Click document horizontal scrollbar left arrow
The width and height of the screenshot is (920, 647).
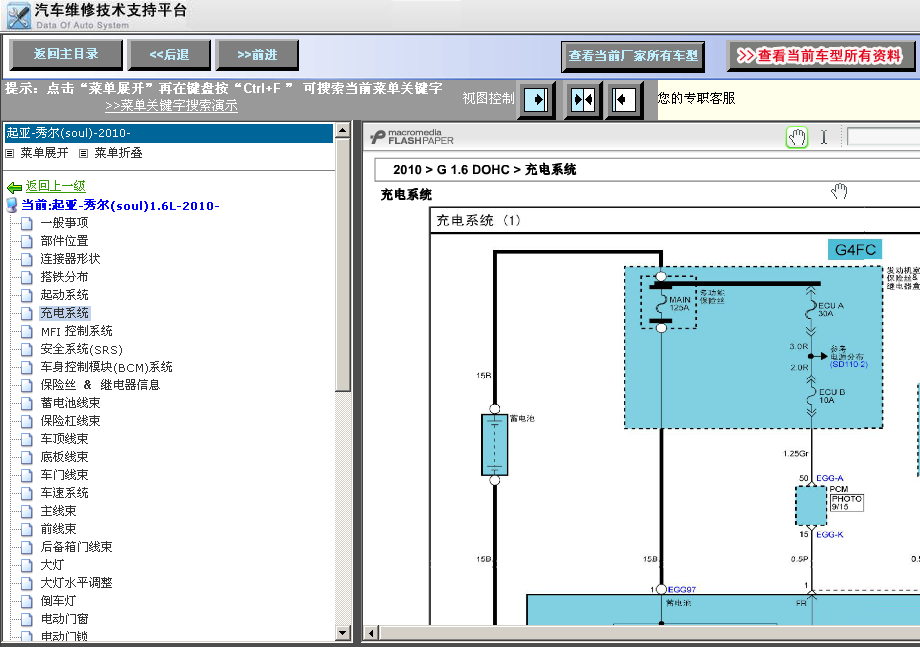(x=371, y=633)
